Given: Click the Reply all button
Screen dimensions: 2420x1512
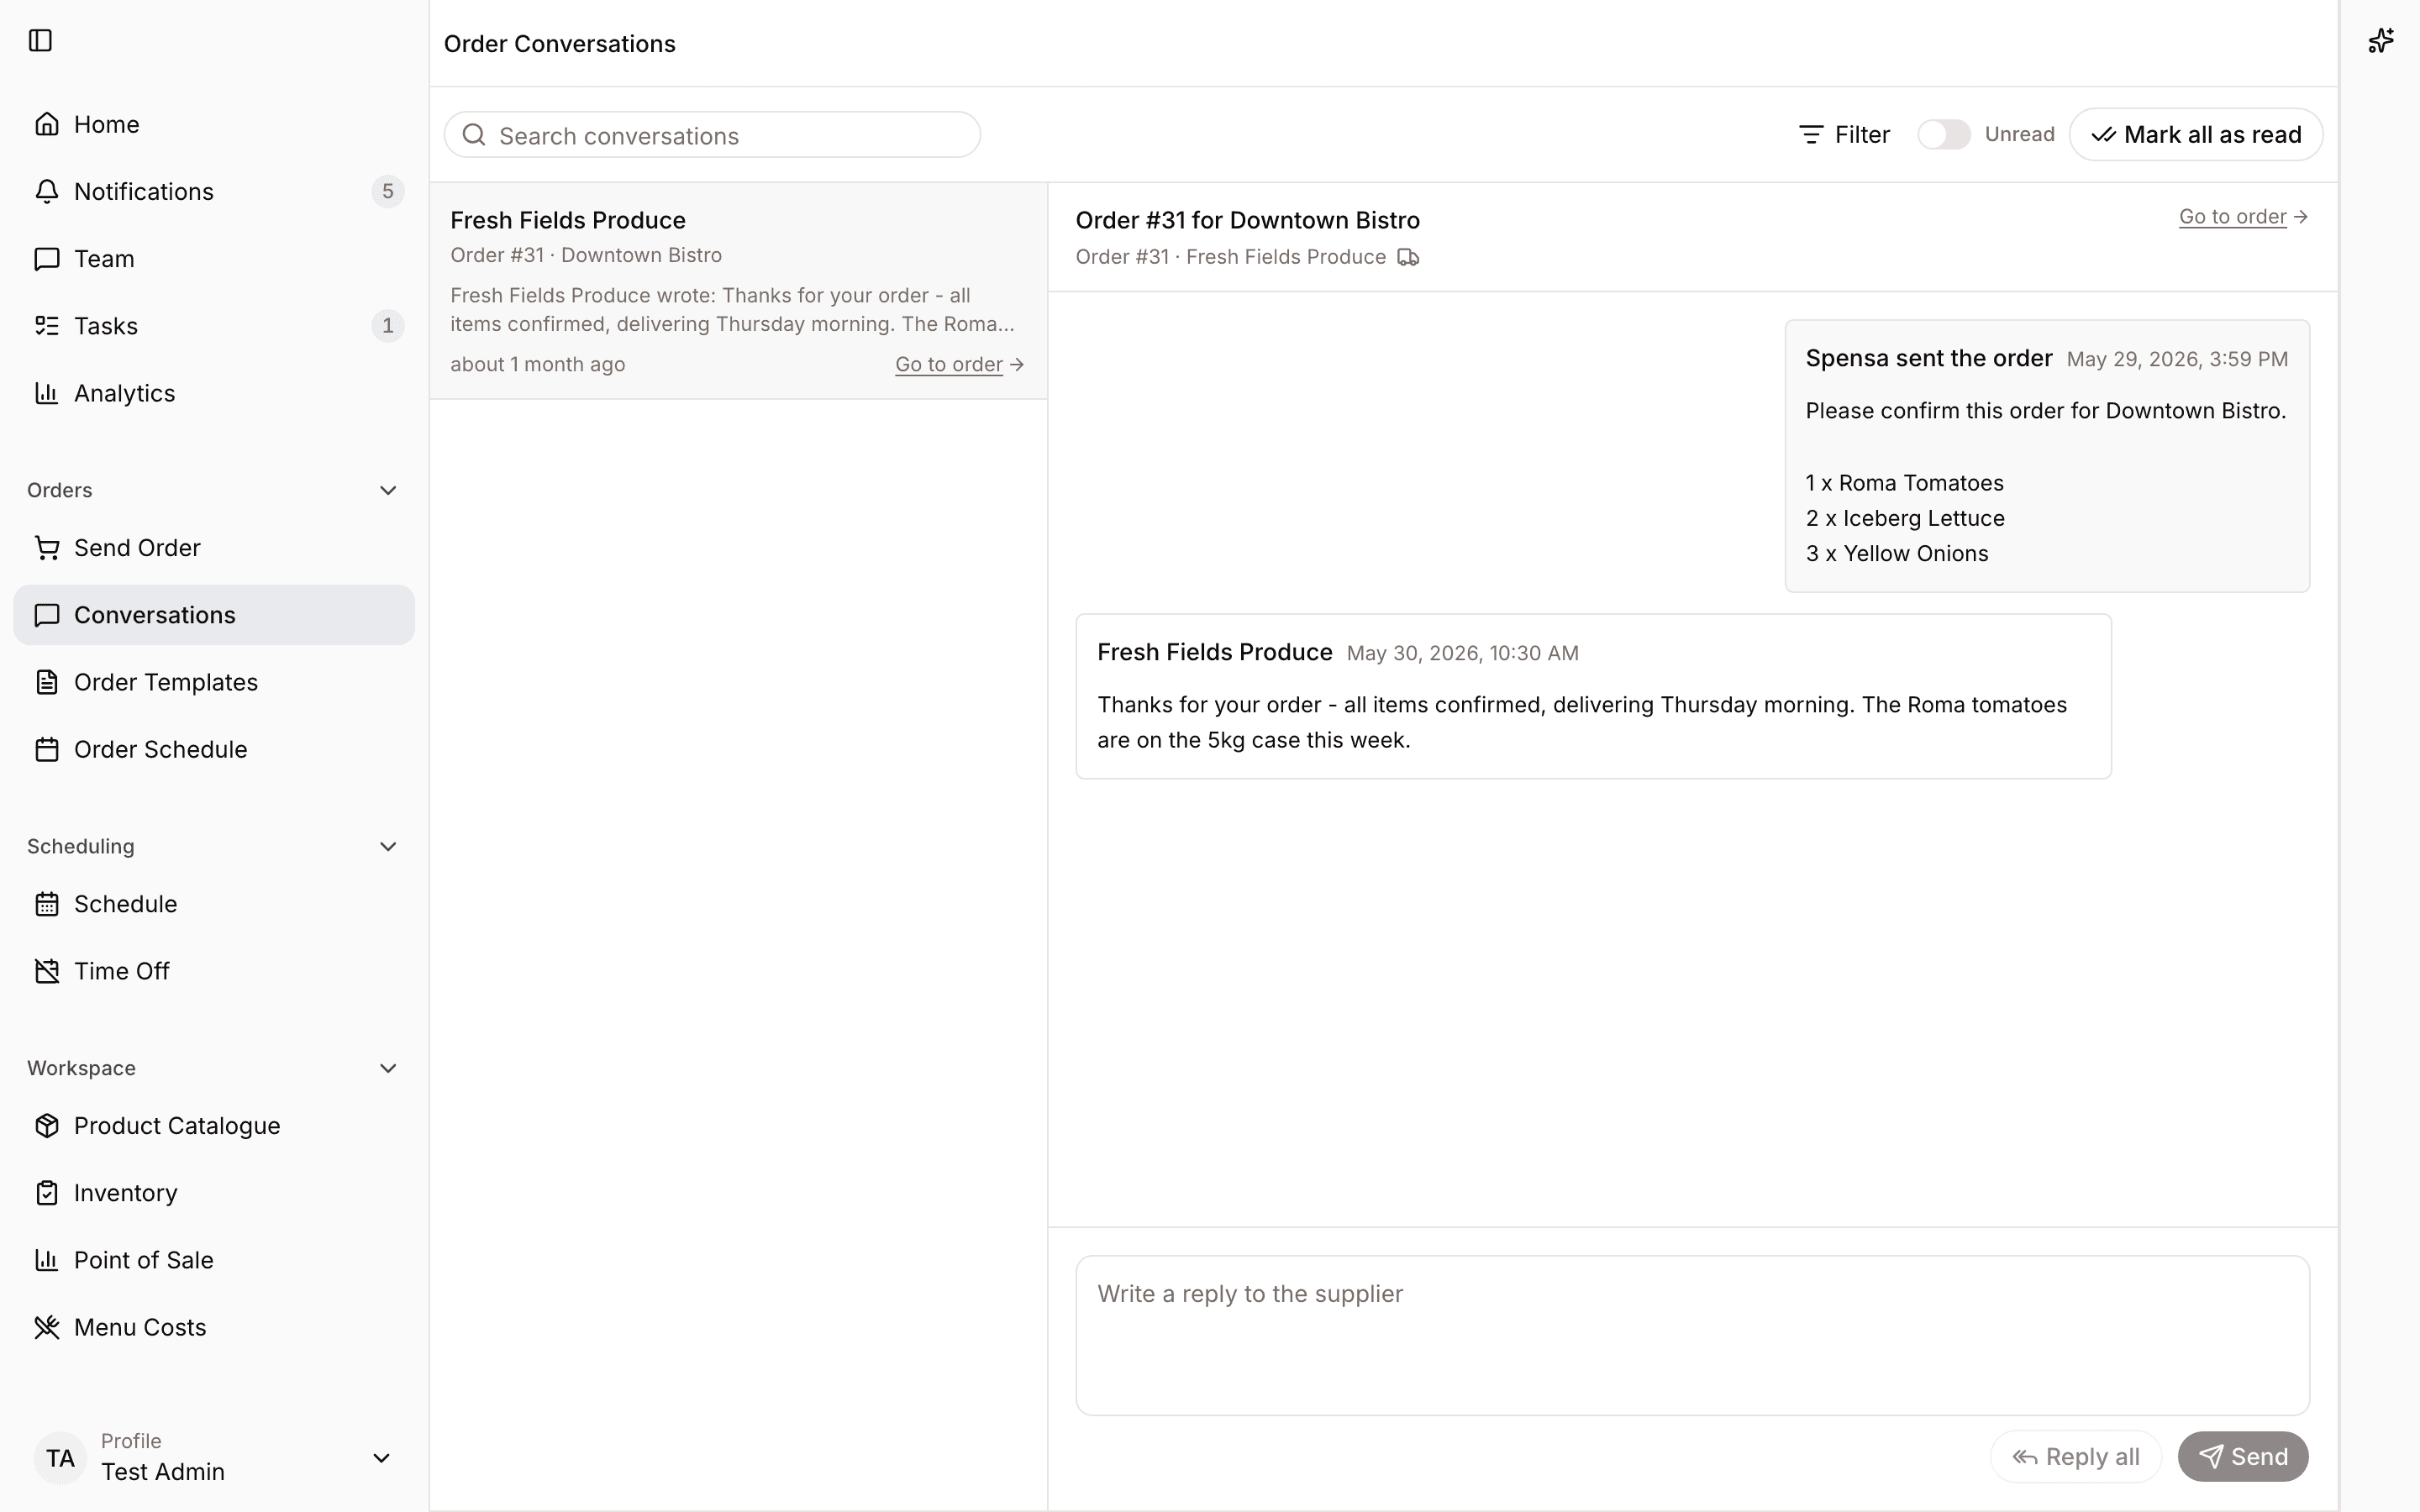Looking at the screenshot, I should 2076,1456.
